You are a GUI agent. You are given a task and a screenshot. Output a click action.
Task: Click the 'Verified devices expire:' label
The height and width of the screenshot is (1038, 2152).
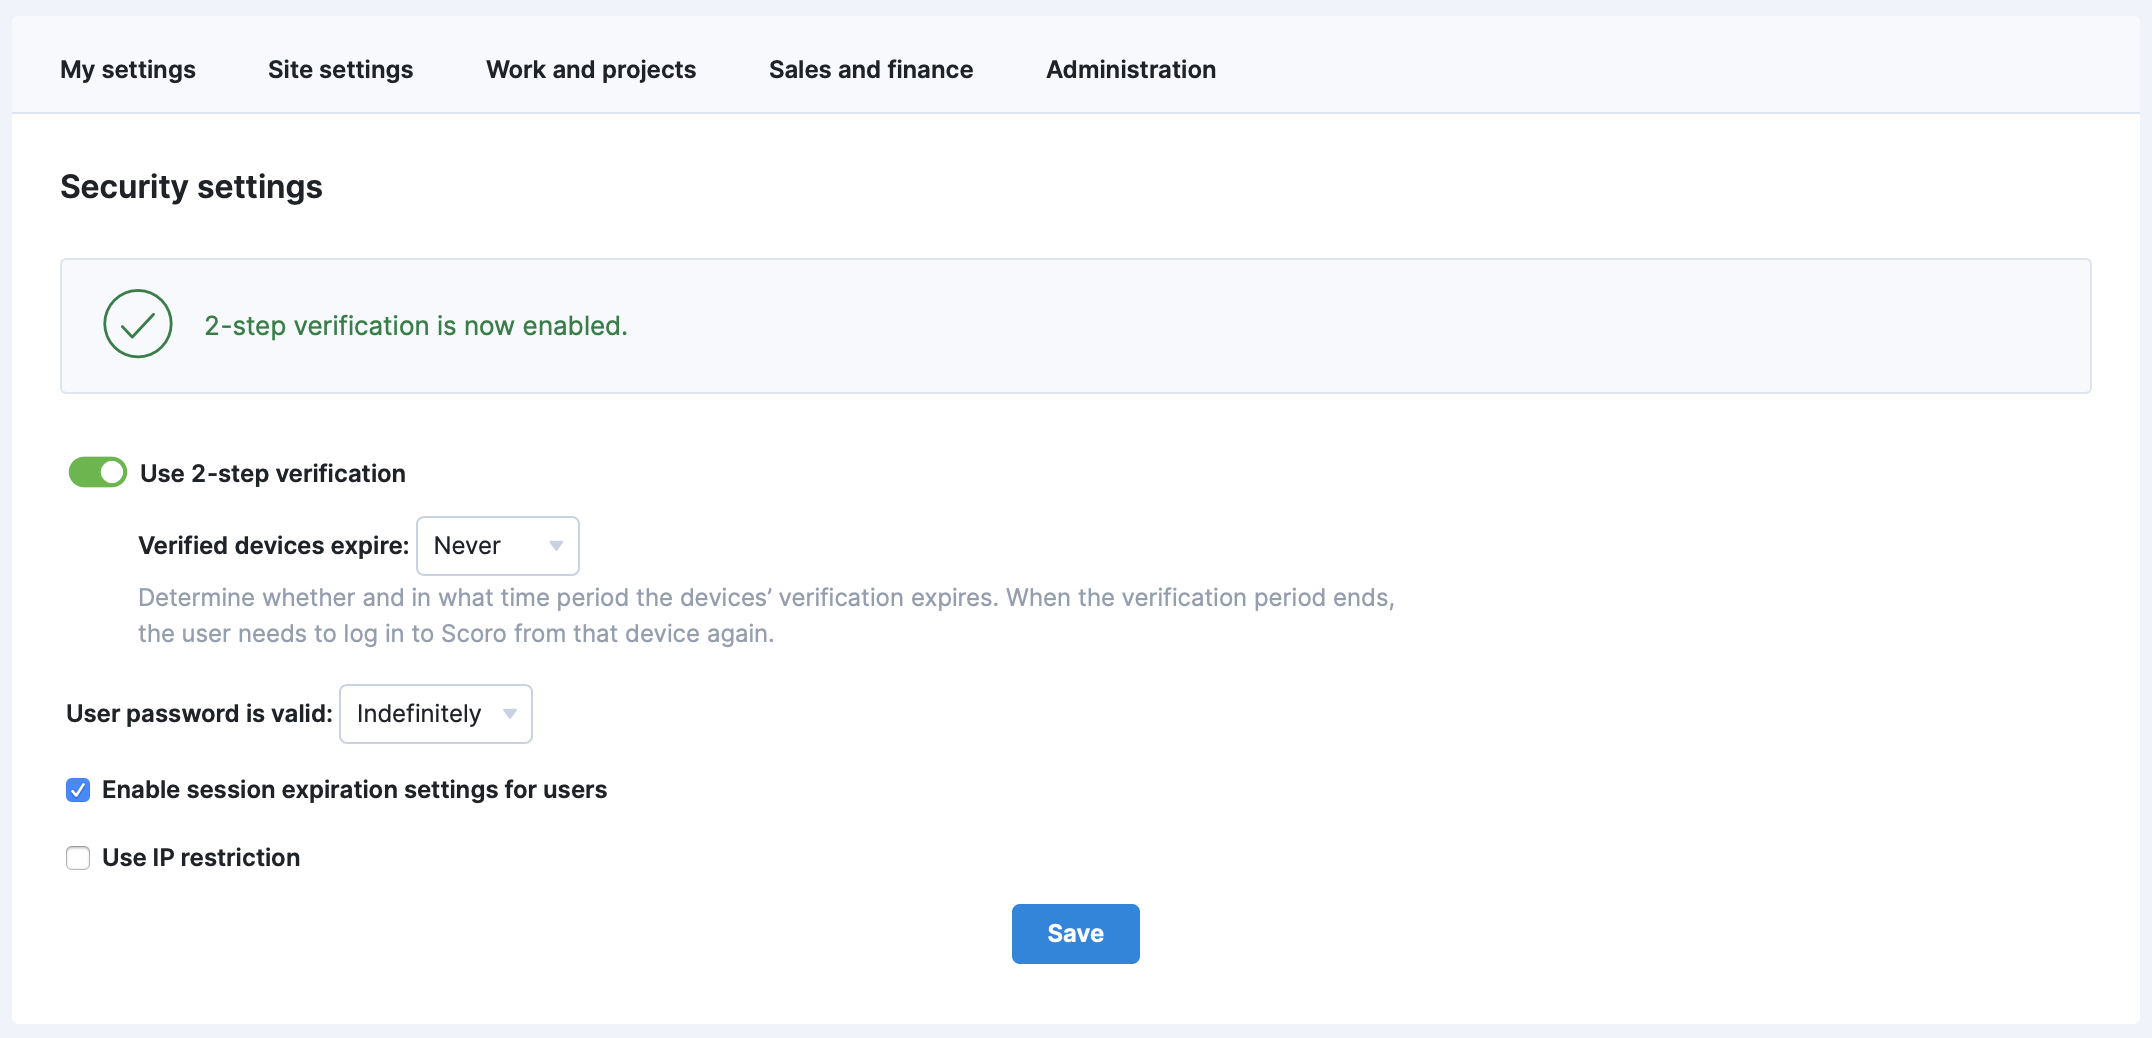pyautogui.click(x=274, y=546)
